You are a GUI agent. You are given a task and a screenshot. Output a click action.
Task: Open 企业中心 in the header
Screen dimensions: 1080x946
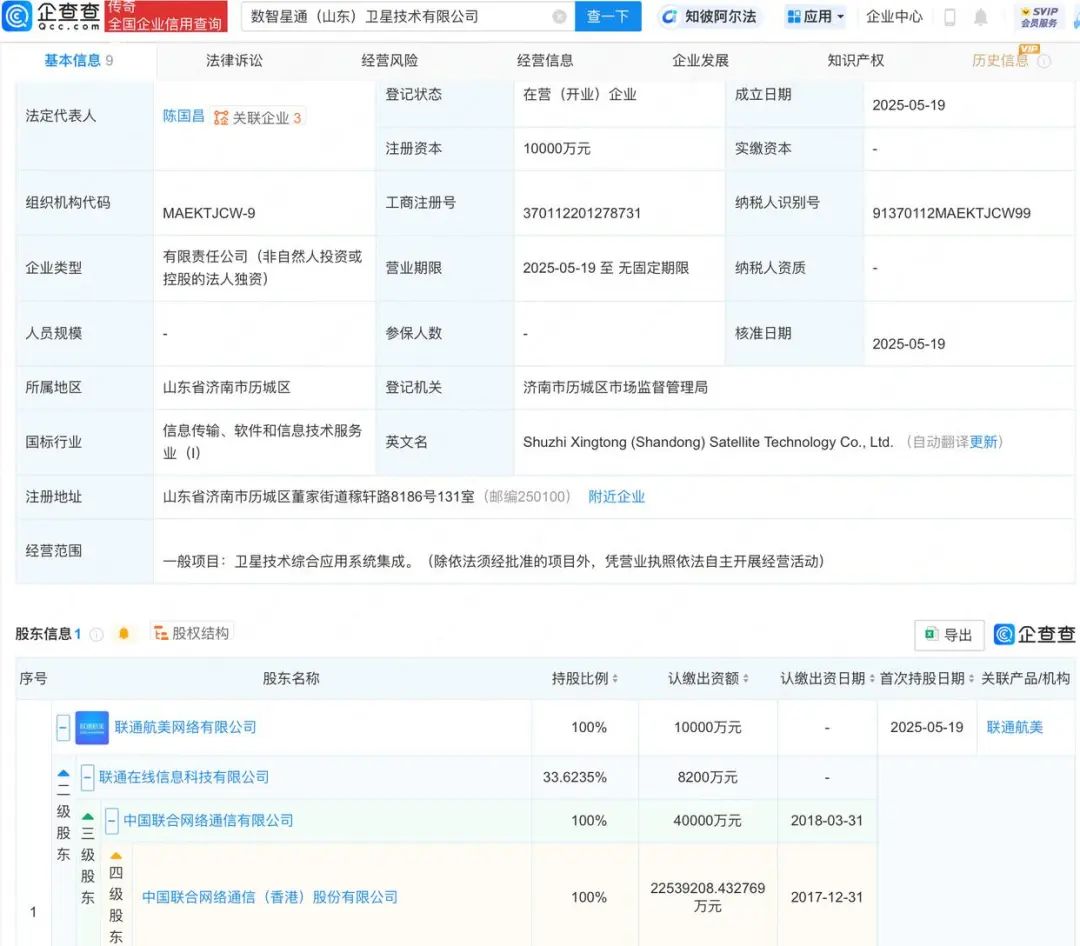click(x=894, y=17)
